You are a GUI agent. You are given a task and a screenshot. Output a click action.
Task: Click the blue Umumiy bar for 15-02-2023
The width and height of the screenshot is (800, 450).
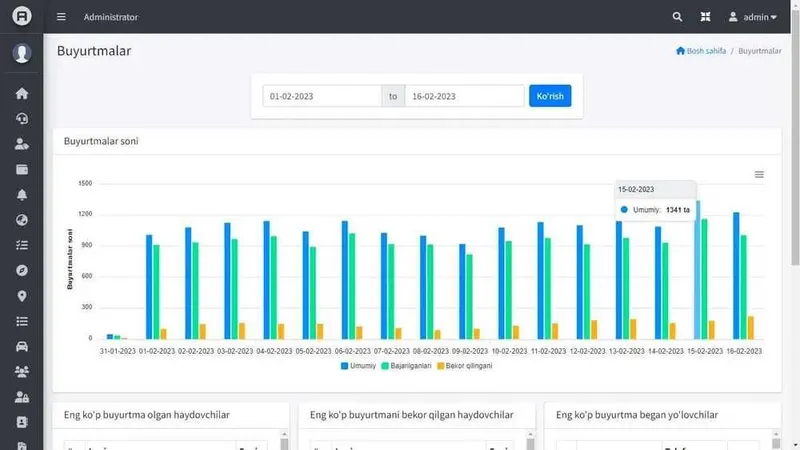(697, 270)
